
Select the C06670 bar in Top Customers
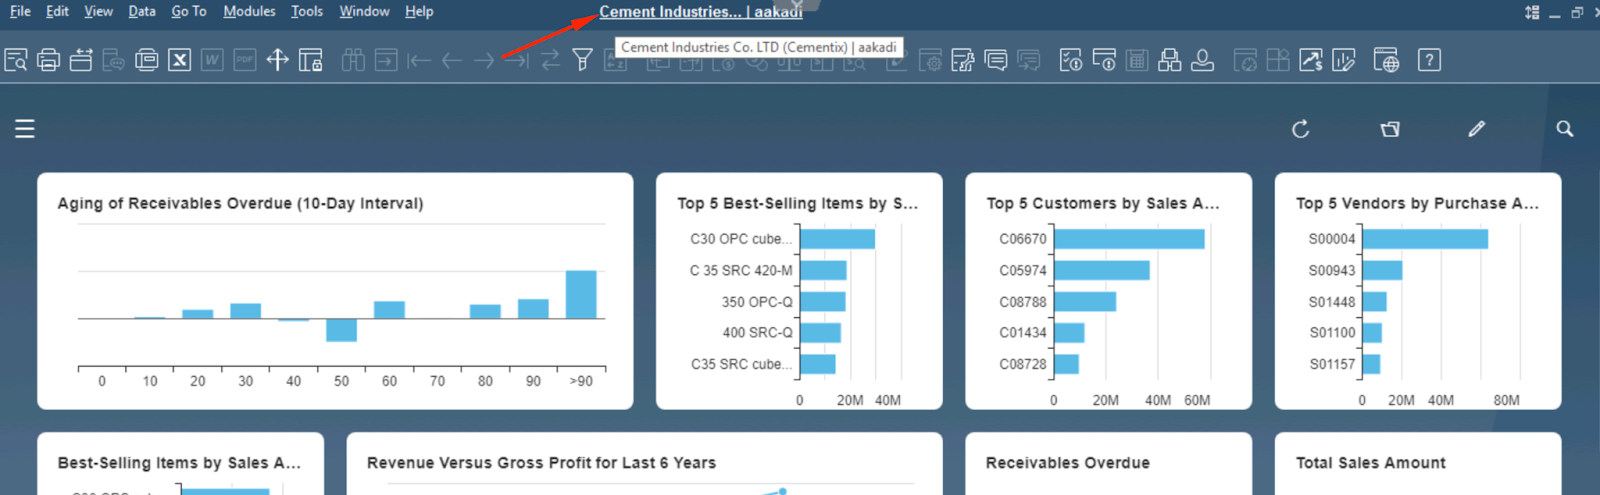[1128, 239]
